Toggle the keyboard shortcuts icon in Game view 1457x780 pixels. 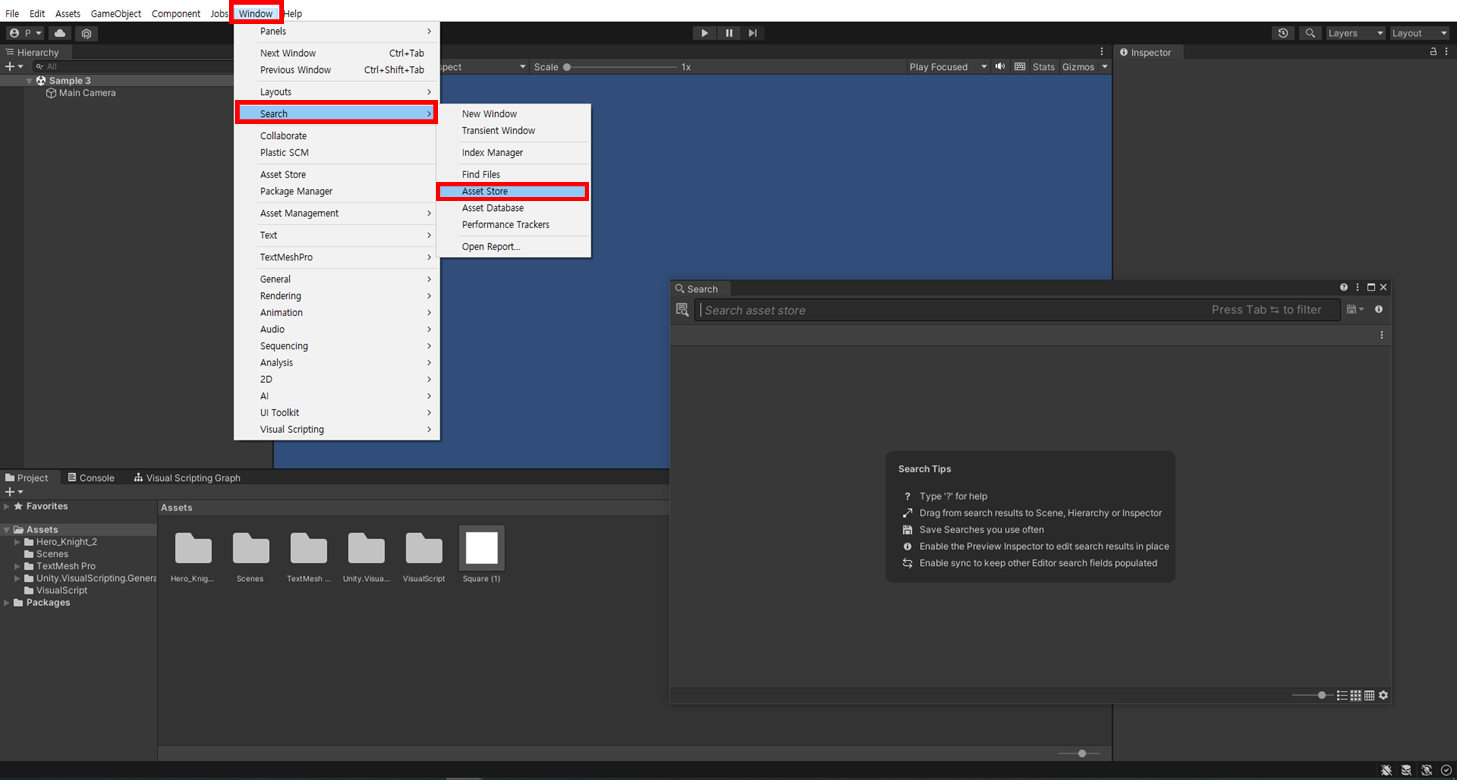[x=1020, y=67]
